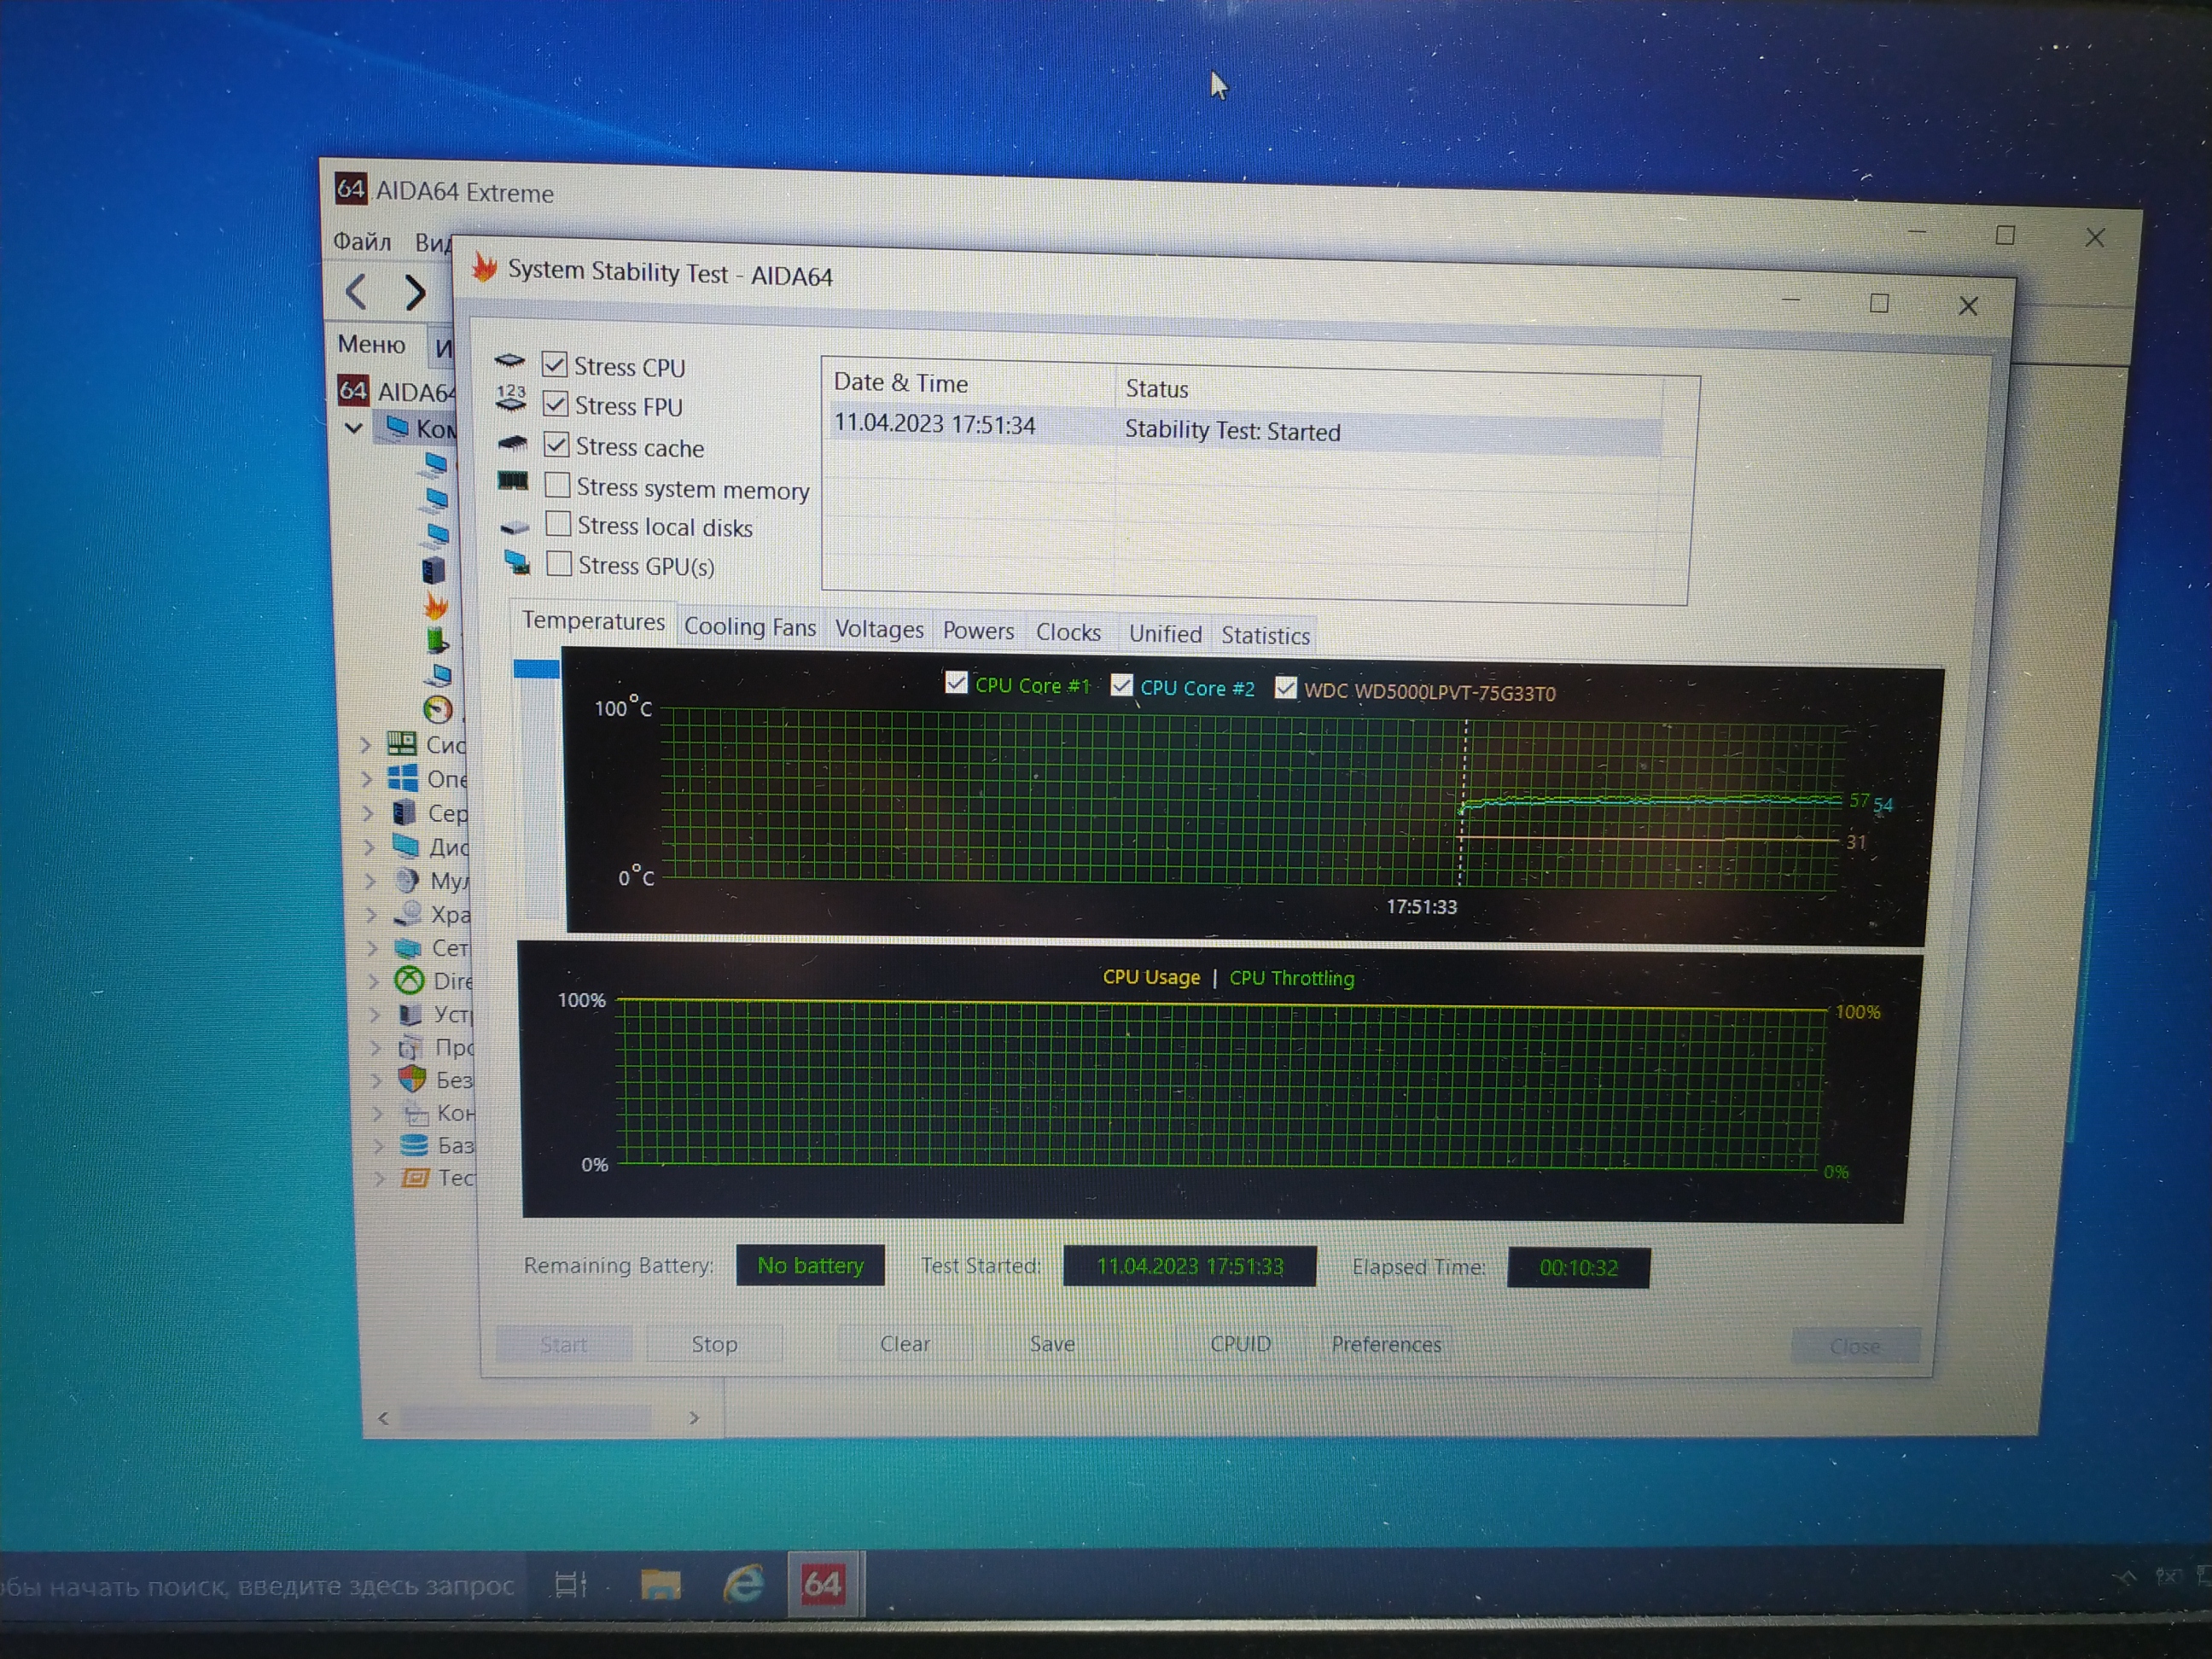The width and height of the screenshot is (2212, 1659).
Task: Enable Stress system memory checkbox
Action: 557,485
